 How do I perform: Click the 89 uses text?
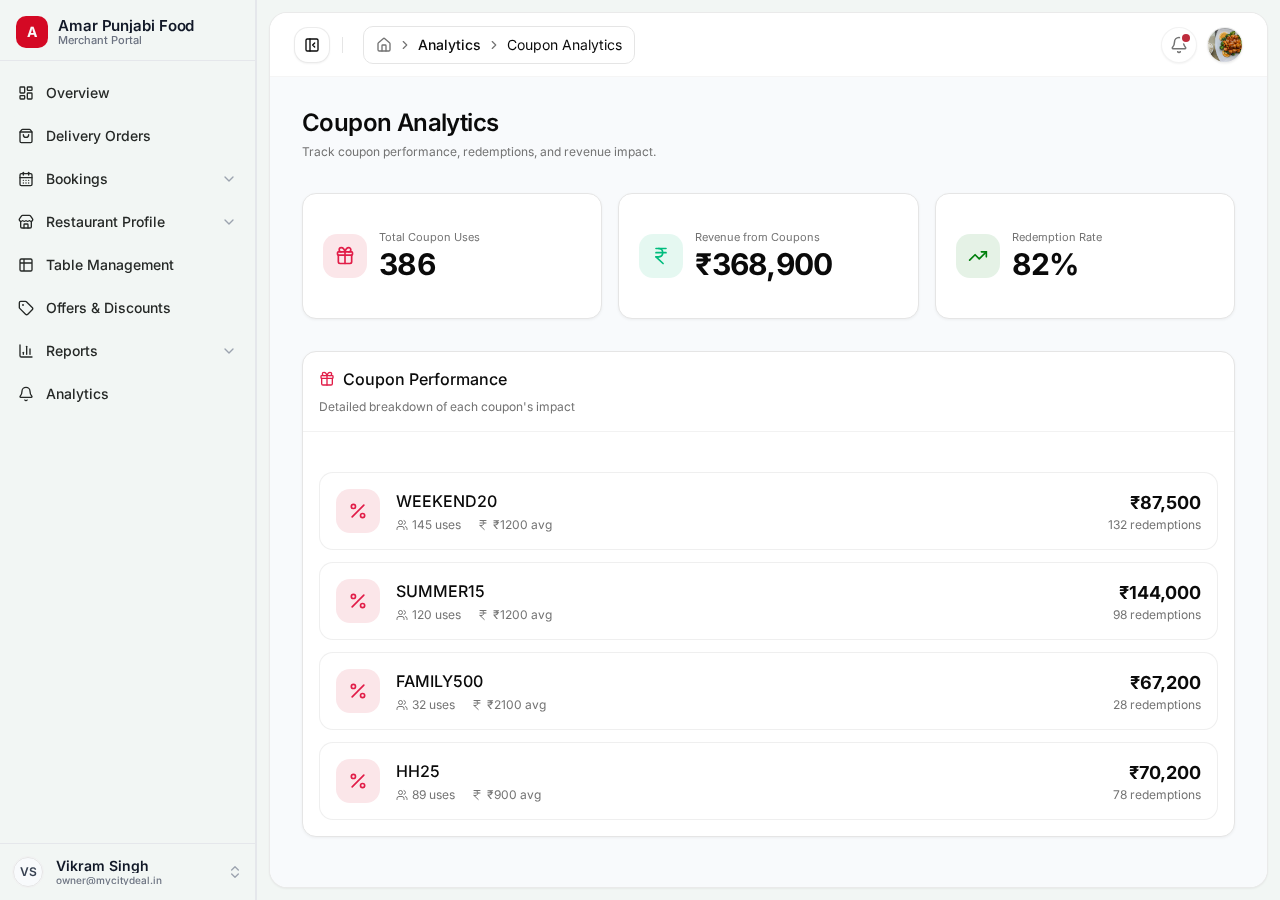[x=433, y=795]
